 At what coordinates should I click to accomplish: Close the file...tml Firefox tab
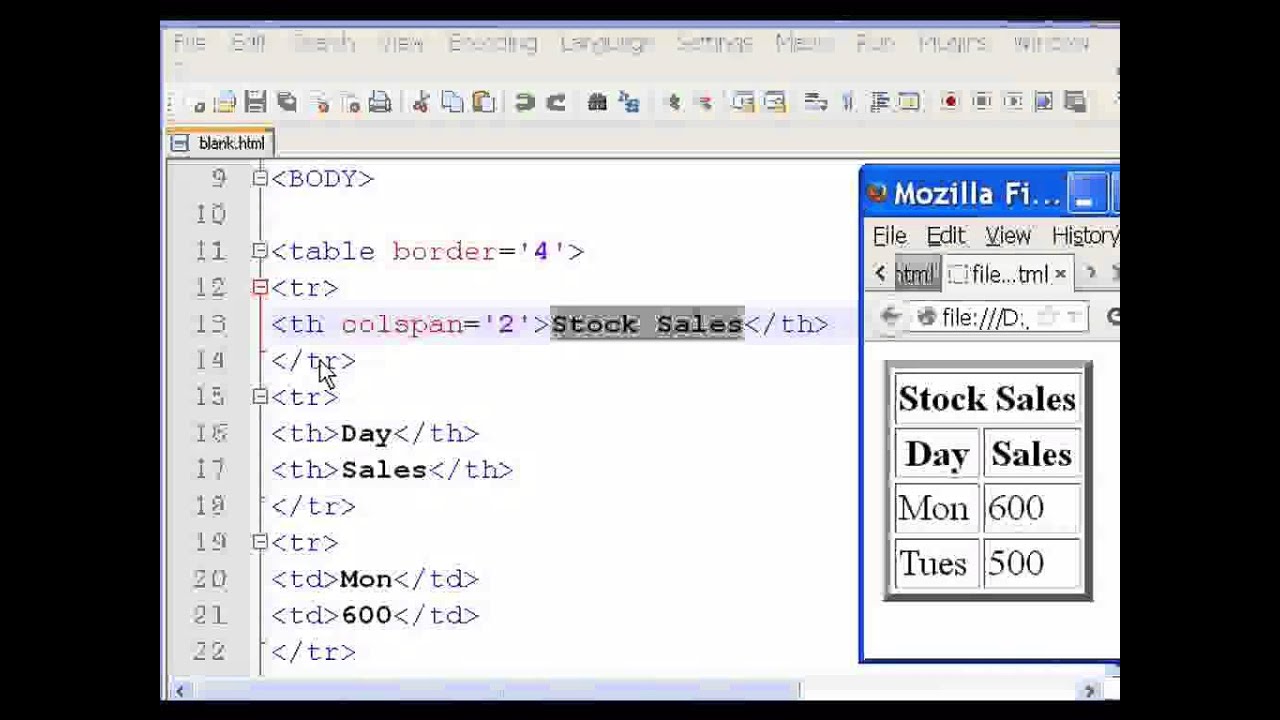pos(1061,274)
